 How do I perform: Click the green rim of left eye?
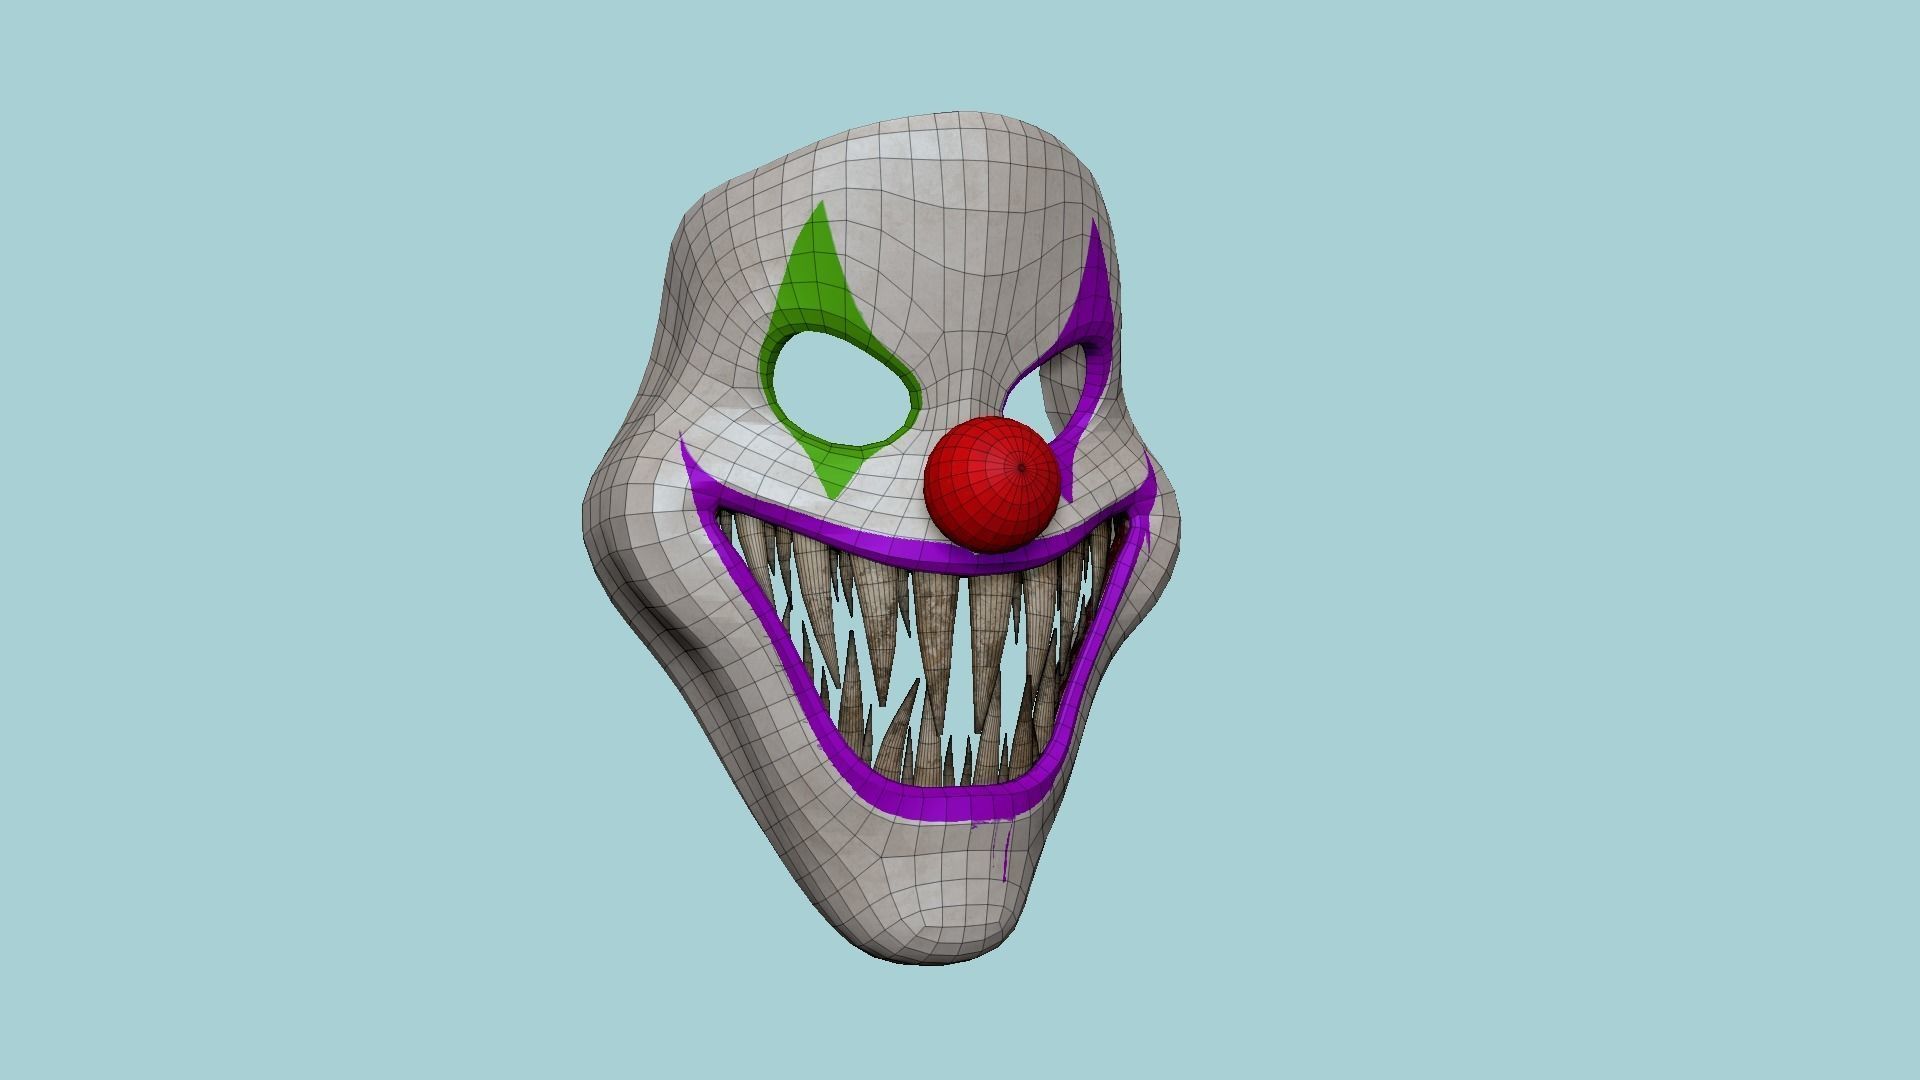[768, 380]
